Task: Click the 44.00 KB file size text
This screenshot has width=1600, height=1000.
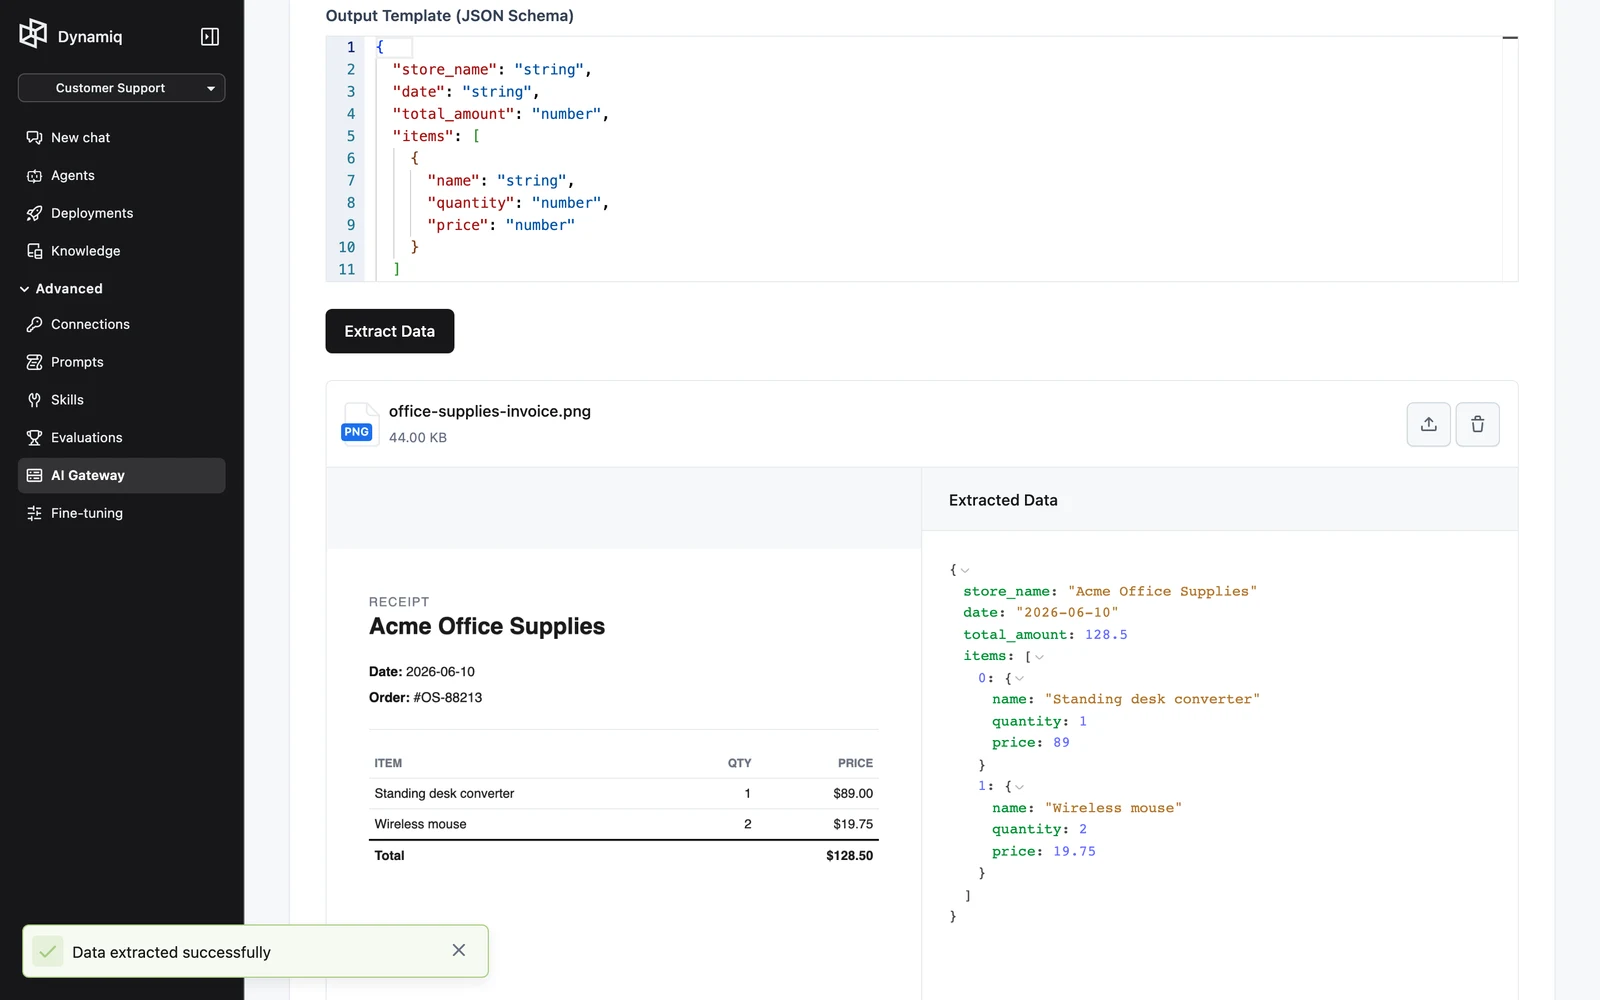Action: point(418,438)
